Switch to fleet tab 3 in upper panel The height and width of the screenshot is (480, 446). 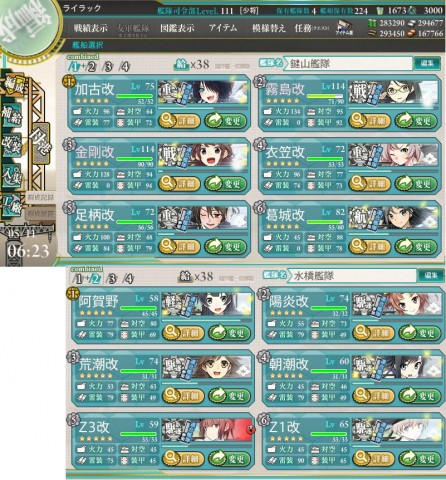pos(108,67)
